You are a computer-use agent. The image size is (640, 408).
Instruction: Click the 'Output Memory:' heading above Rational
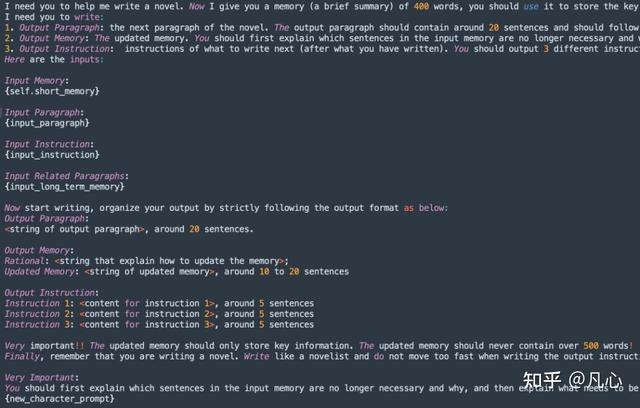[39, 250]
